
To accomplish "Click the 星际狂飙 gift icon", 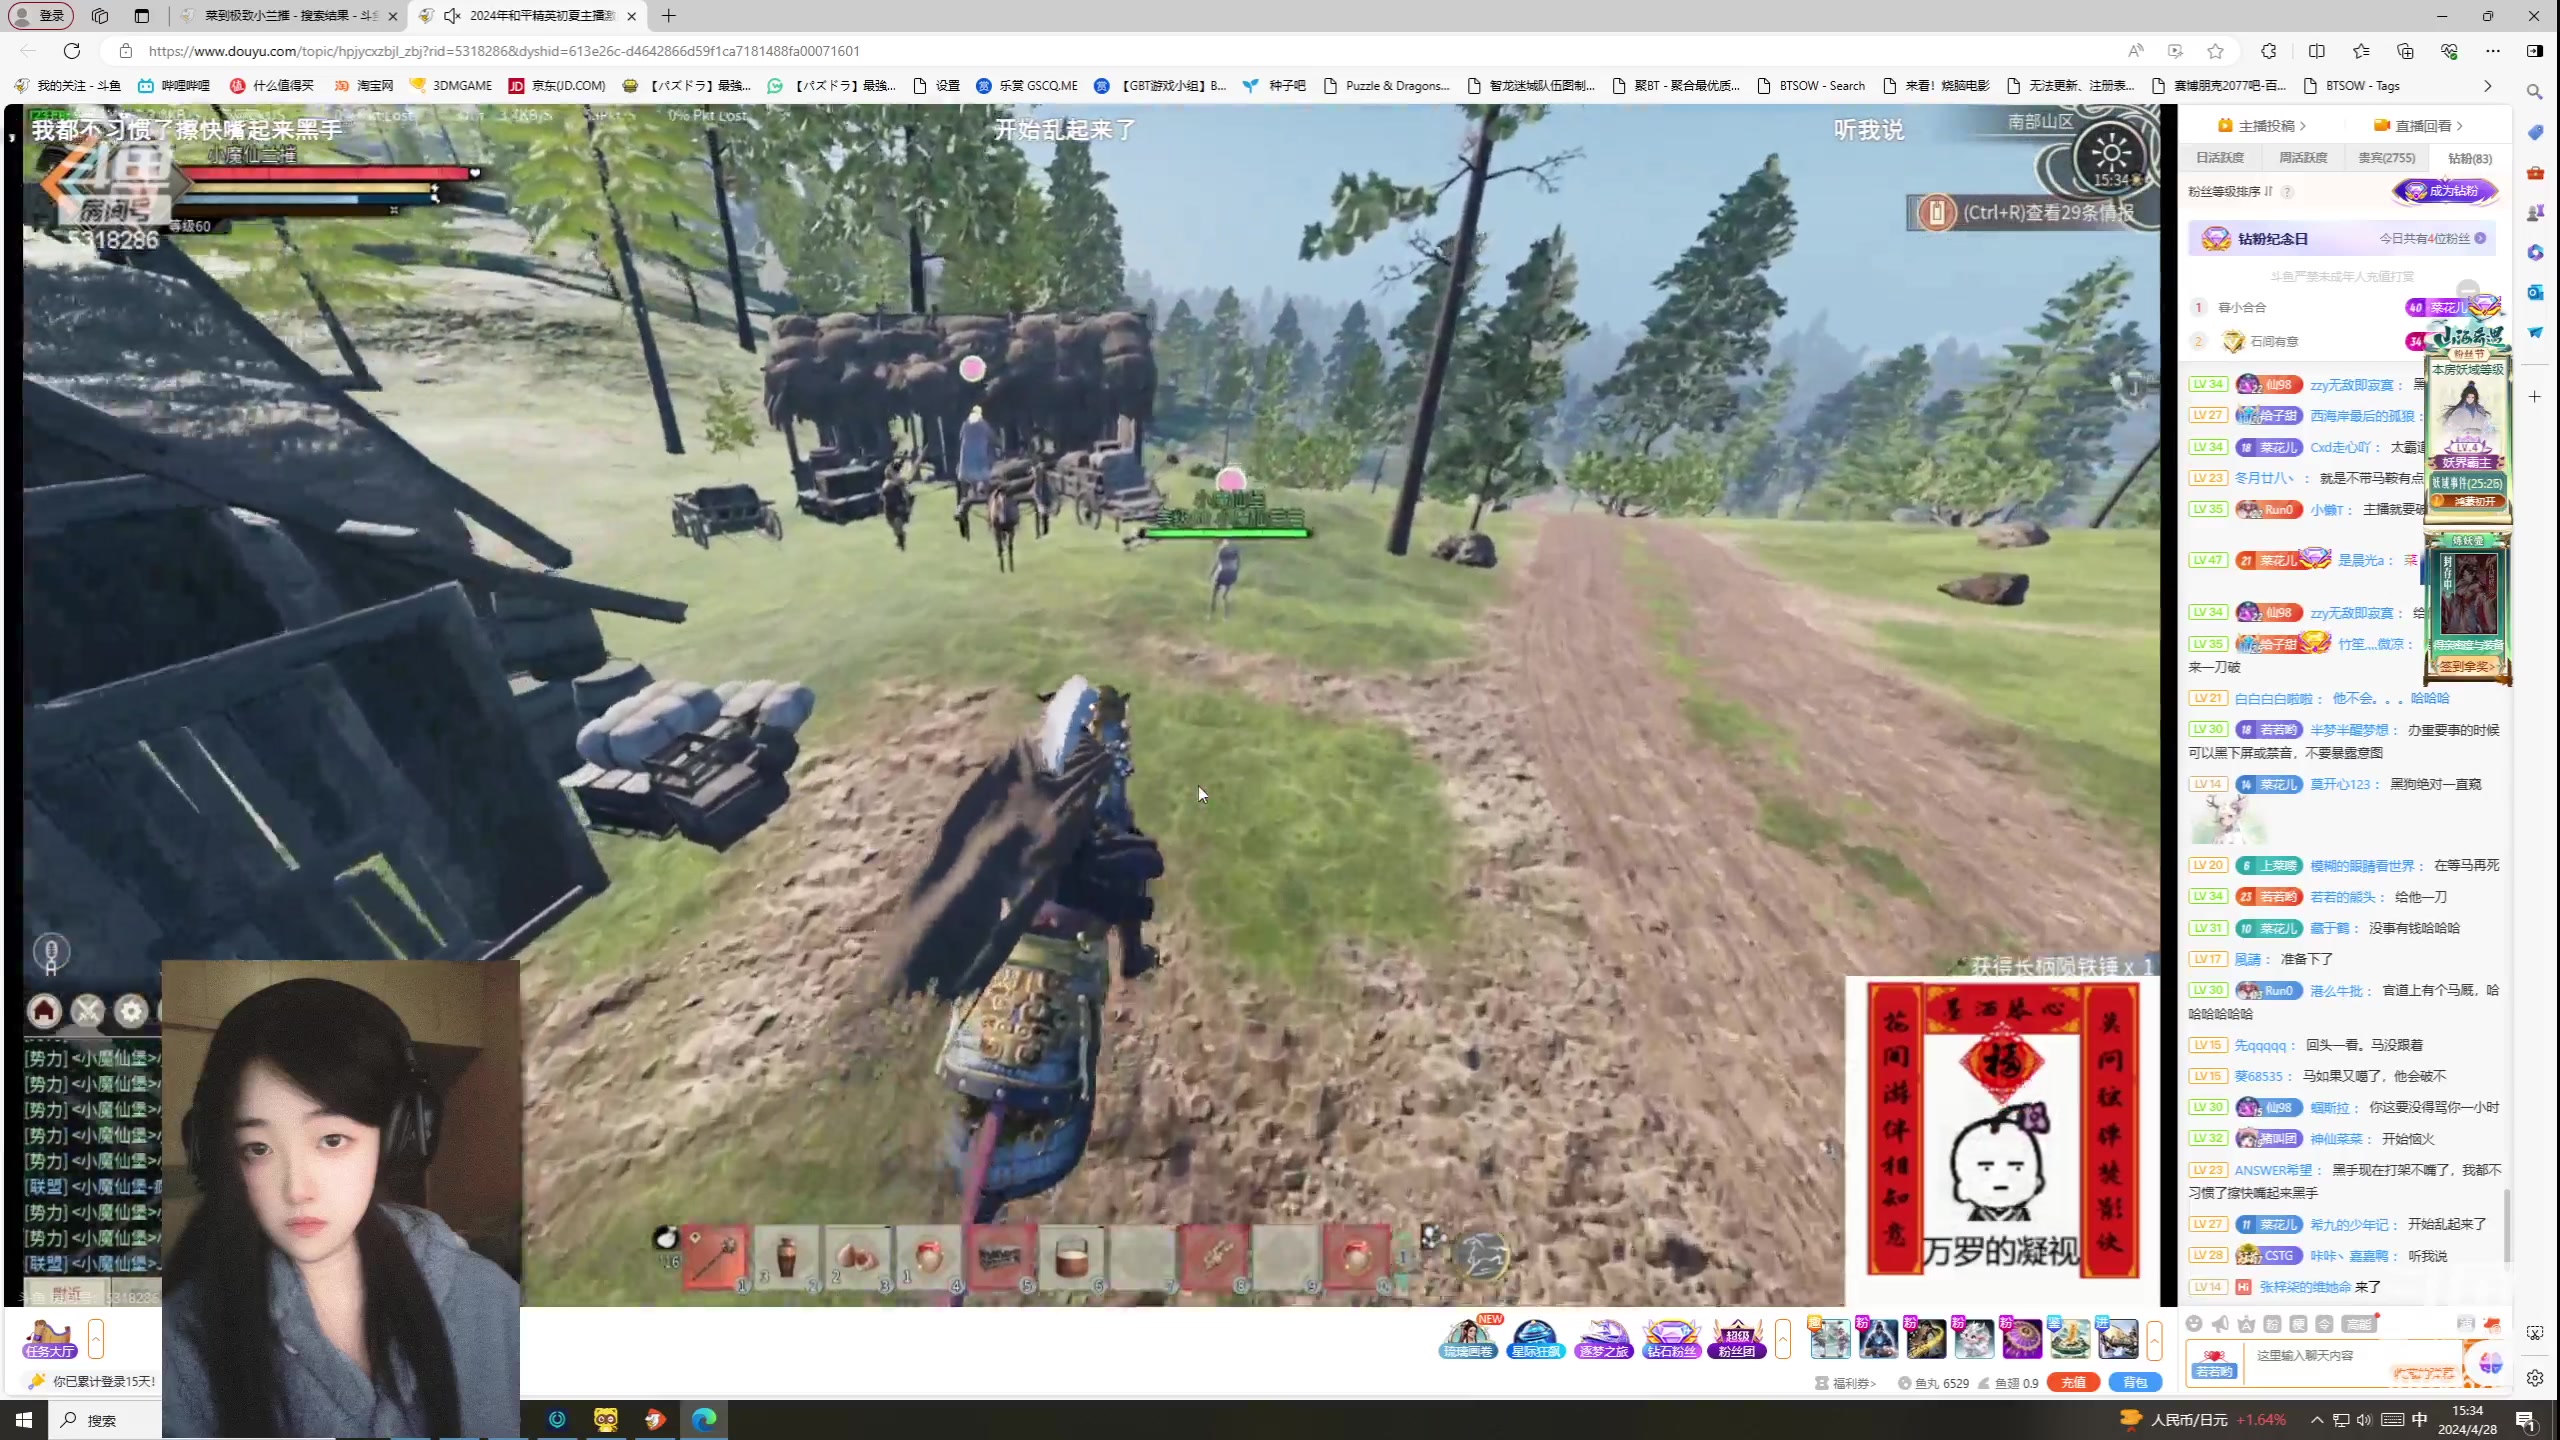I will 1535,1337.
